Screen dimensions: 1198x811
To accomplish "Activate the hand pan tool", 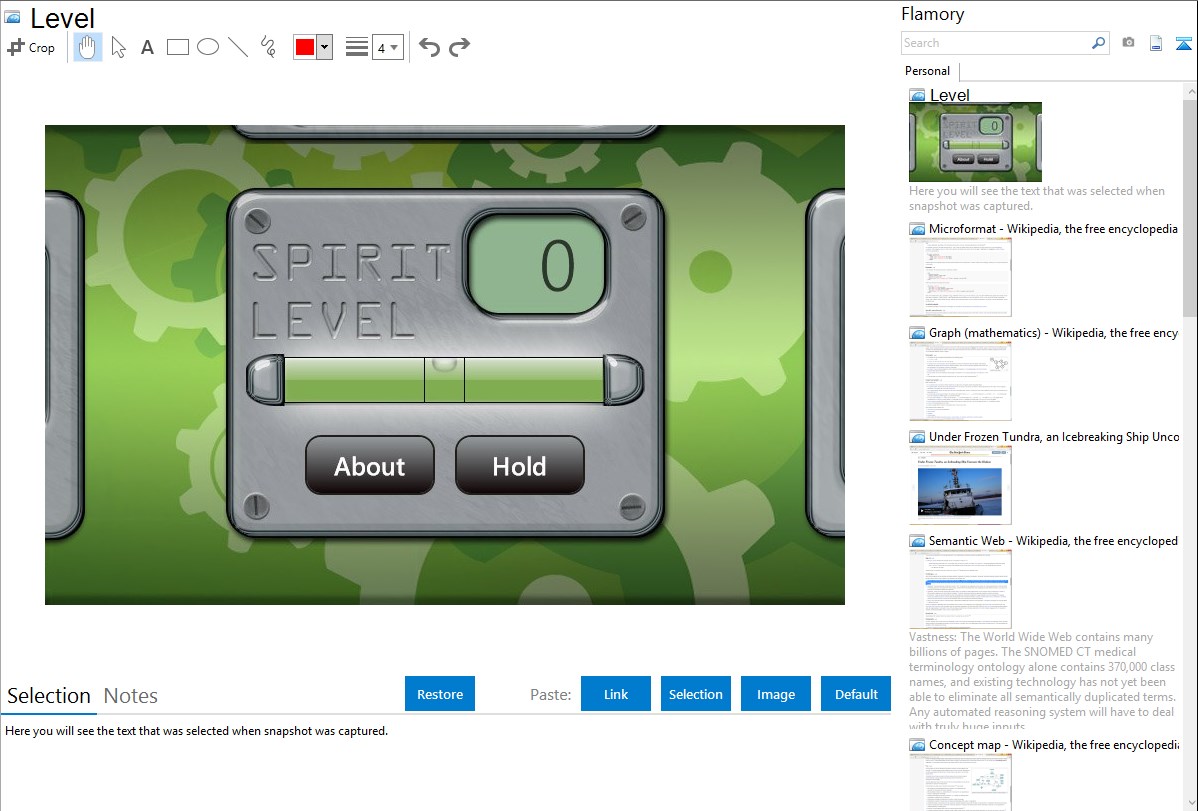I will click(x=87, y=47).
